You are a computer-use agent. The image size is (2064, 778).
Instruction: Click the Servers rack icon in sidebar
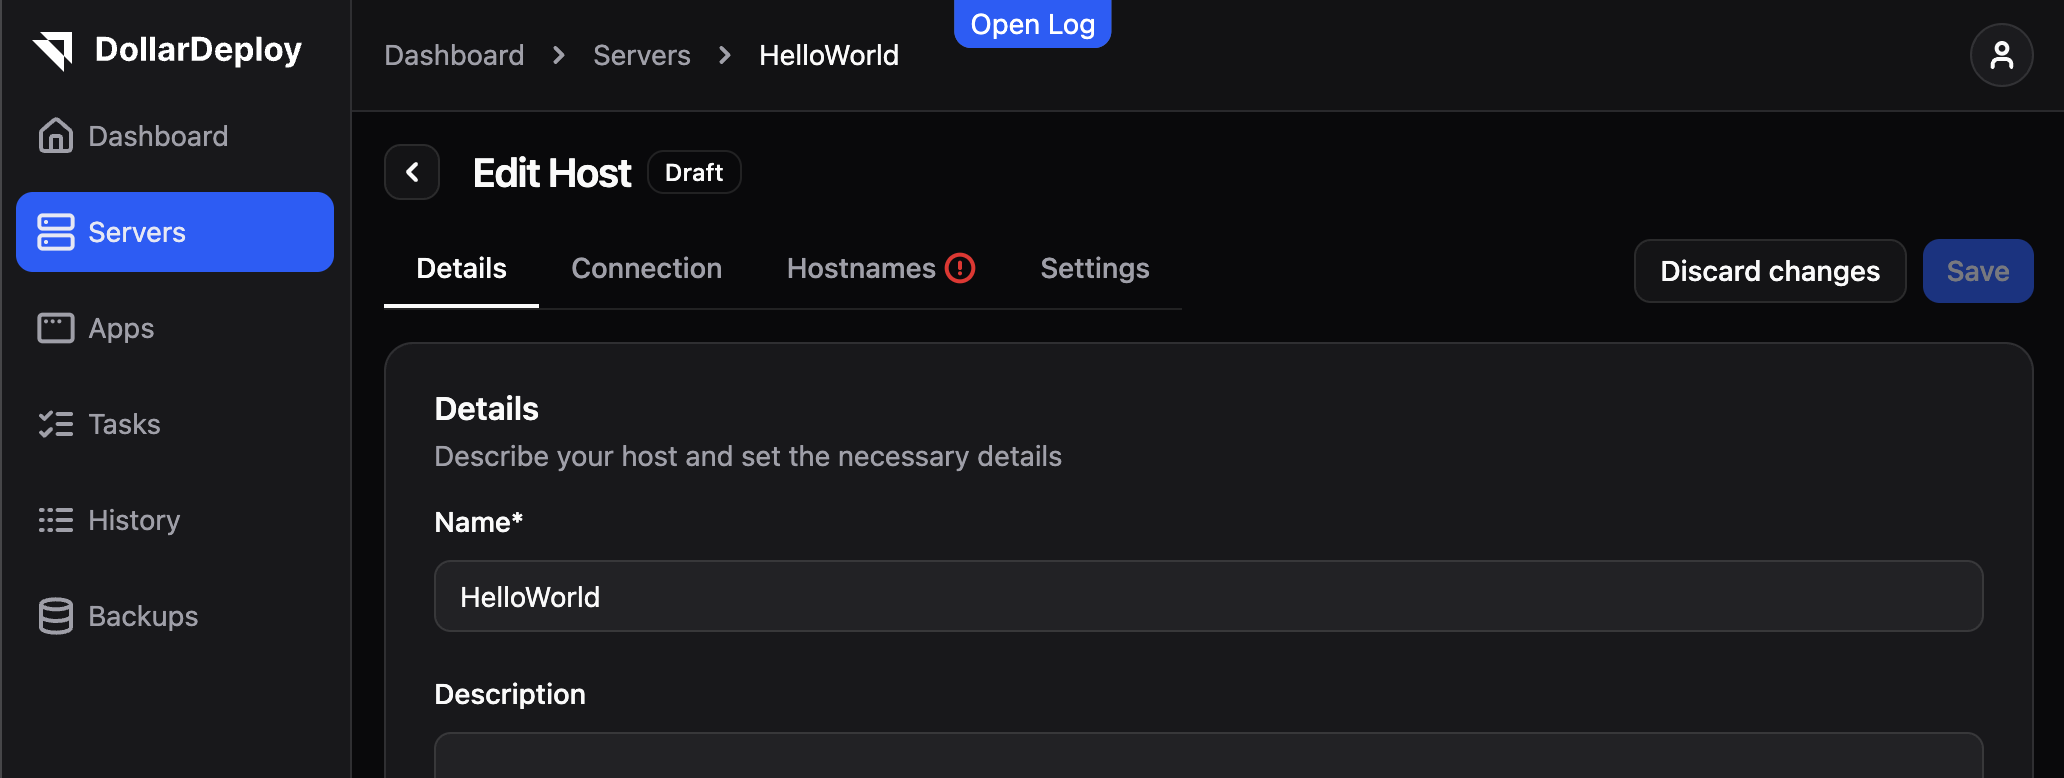pyautogui.click(x=56, y=232)
